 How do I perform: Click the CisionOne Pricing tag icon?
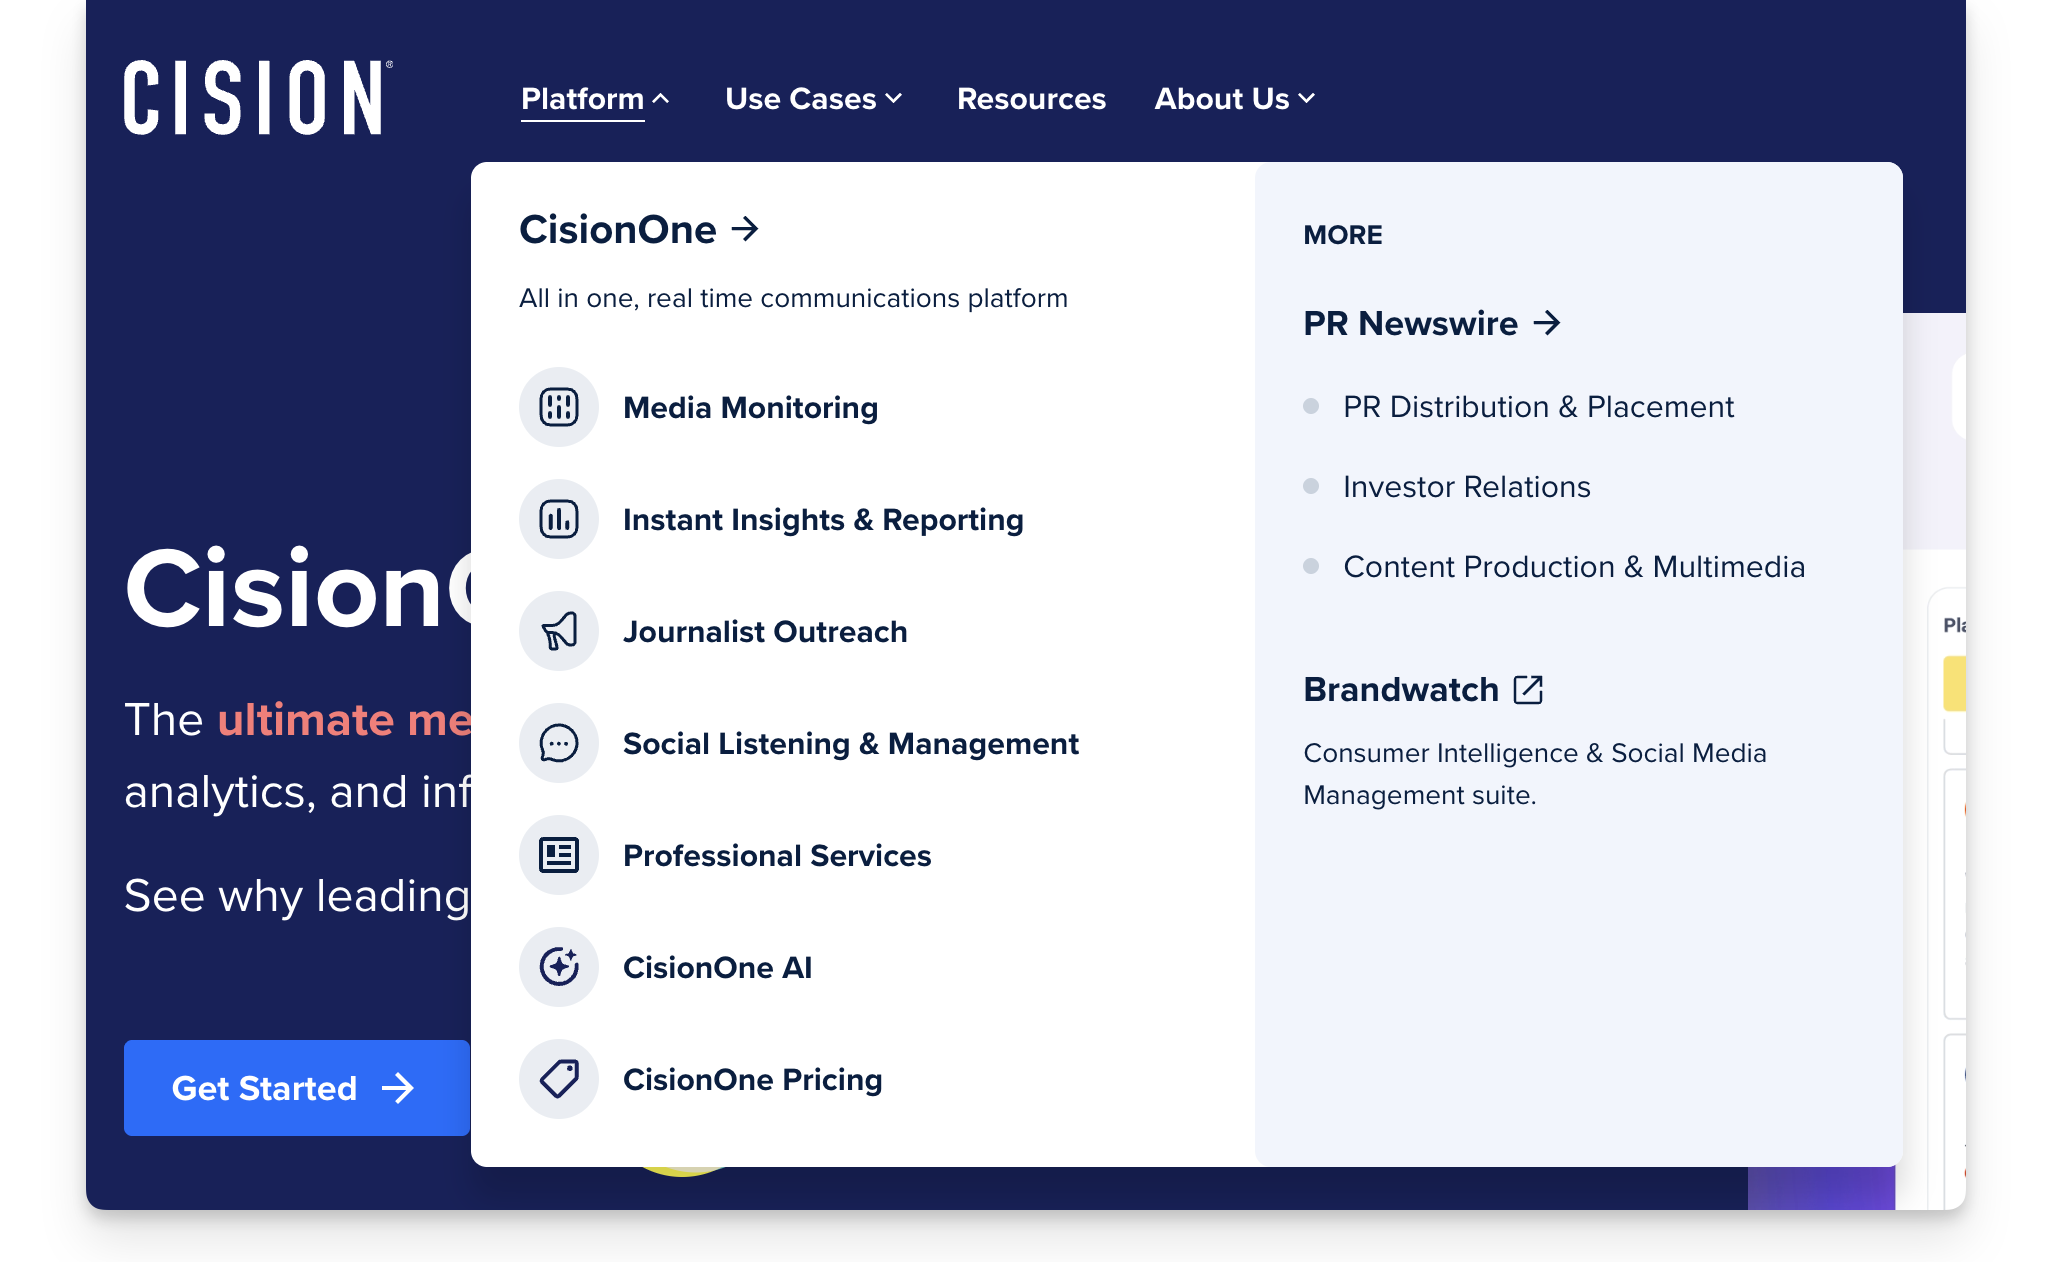point(559,1079)
